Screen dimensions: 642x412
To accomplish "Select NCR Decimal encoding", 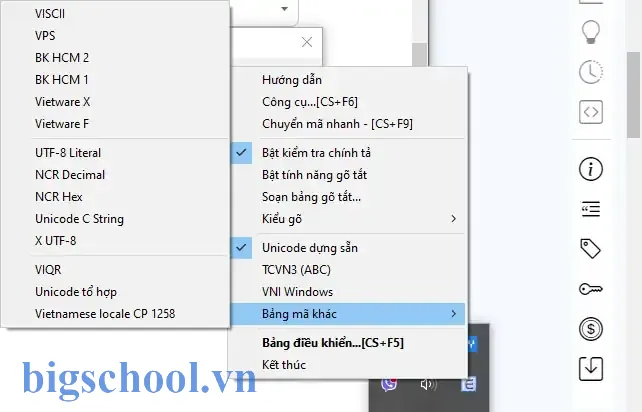I will (115, 175).
